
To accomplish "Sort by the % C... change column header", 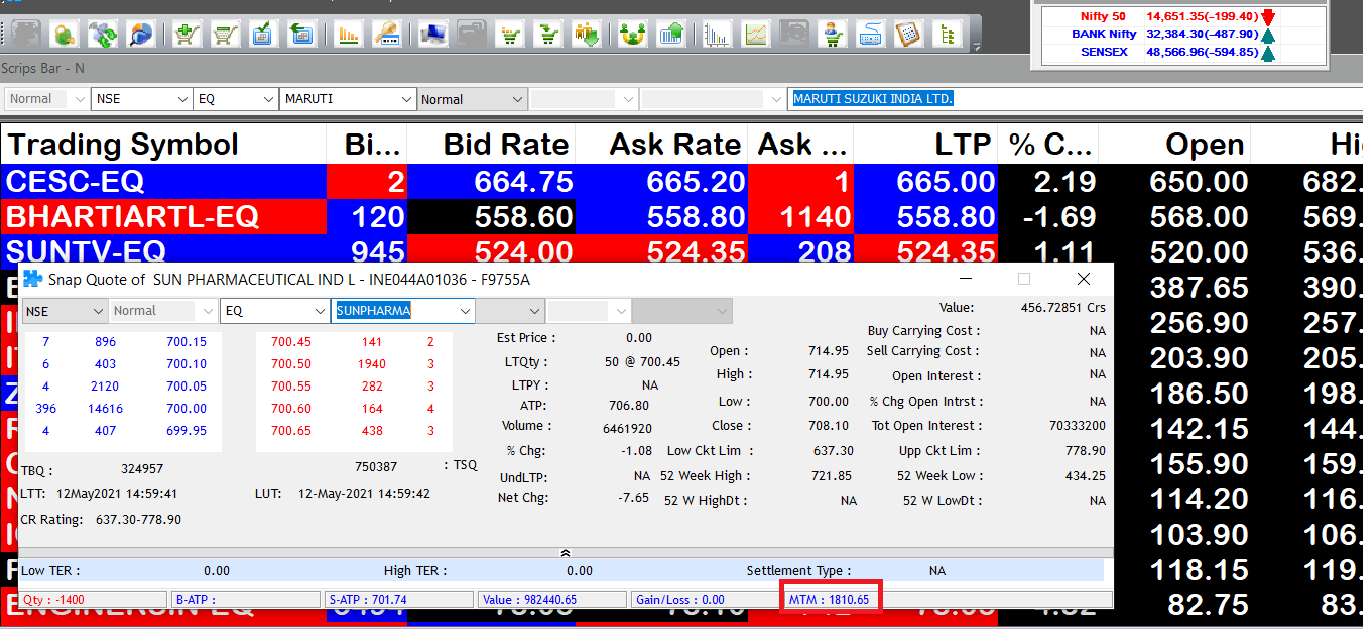I will 1049,144.
